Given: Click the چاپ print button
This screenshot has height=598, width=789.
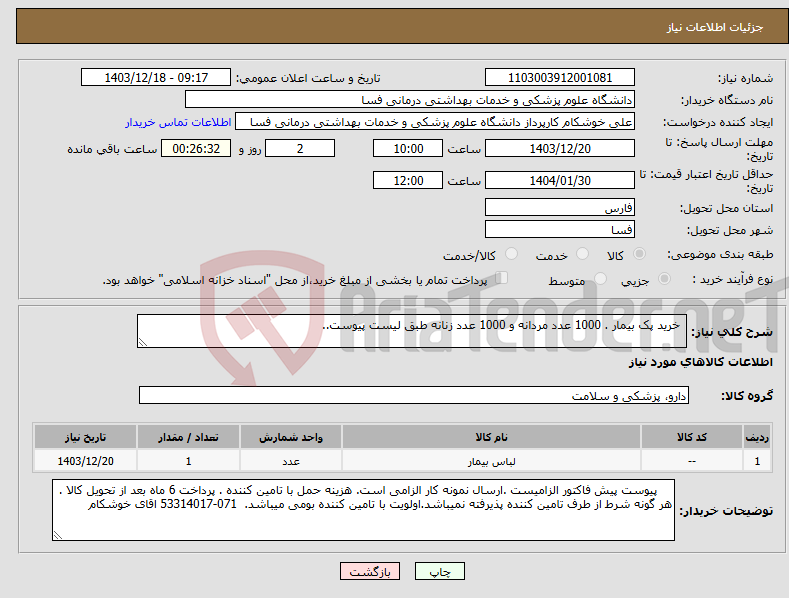Looking at the screenshot, I should click(440, 571).
